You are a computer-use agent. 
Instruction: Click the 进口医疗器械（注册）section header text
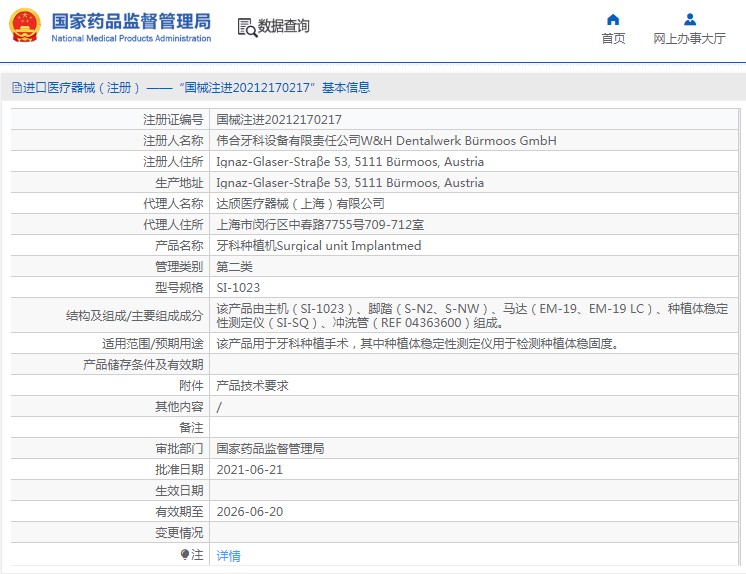pos(81,88)
